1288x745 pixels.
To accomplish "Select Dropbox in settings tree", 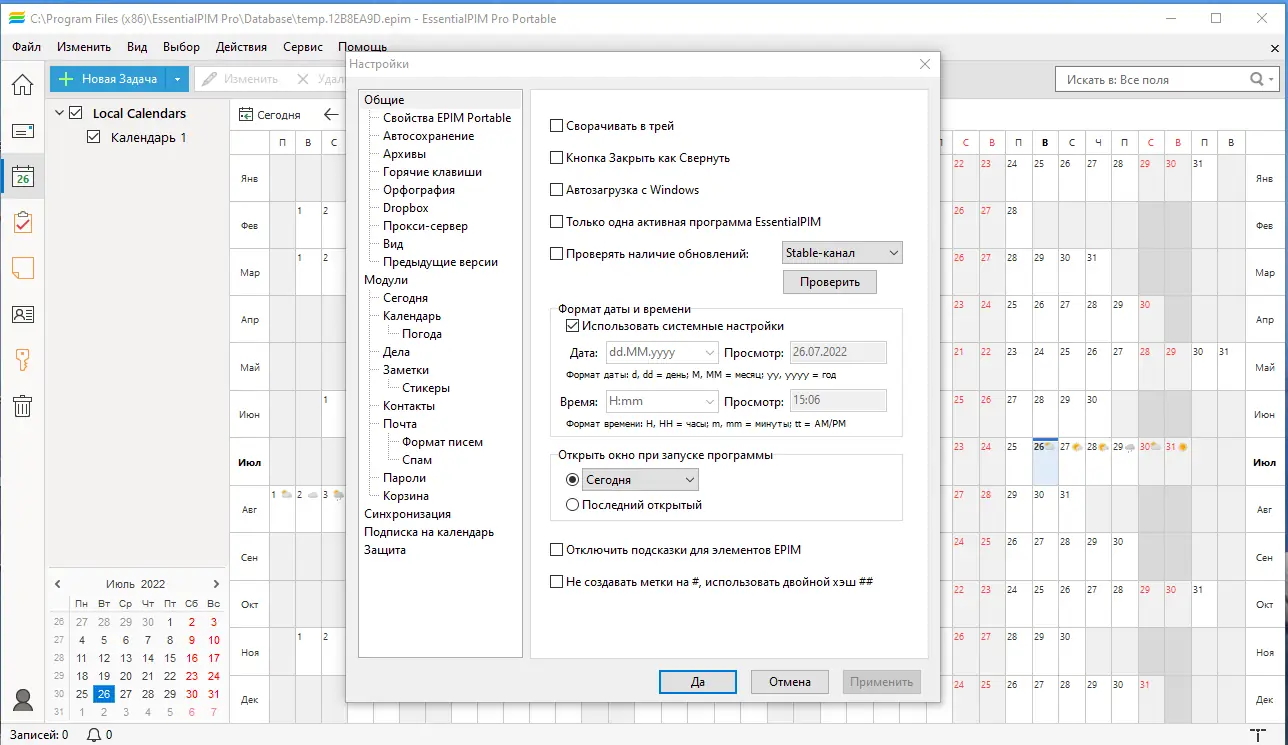I will tap(406, 208).
